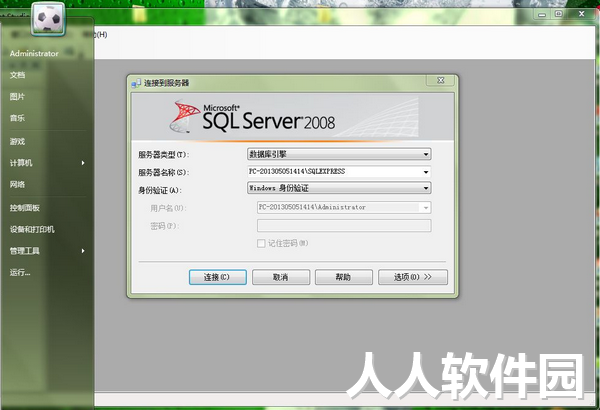Image resolution: width=600 pixels, height=410 pixels.
Task: Click the PC-201305051414\SQLEXPRESS server name text
Action: coord(297,172)
